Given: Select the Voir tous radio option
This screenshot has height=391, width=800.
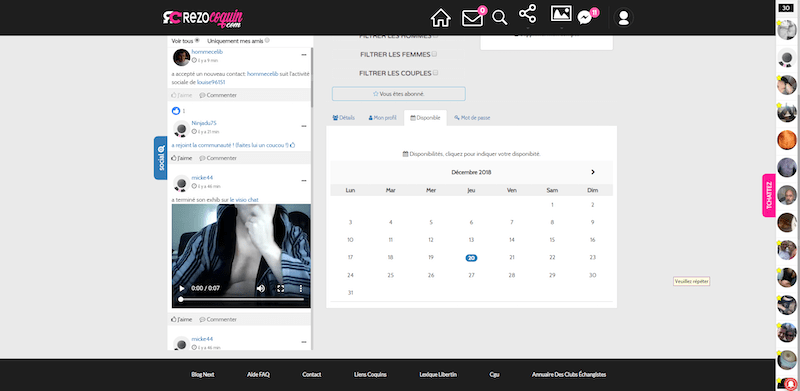Looking at the screenshot, I should pyautogui.click(x=197, y=41).
